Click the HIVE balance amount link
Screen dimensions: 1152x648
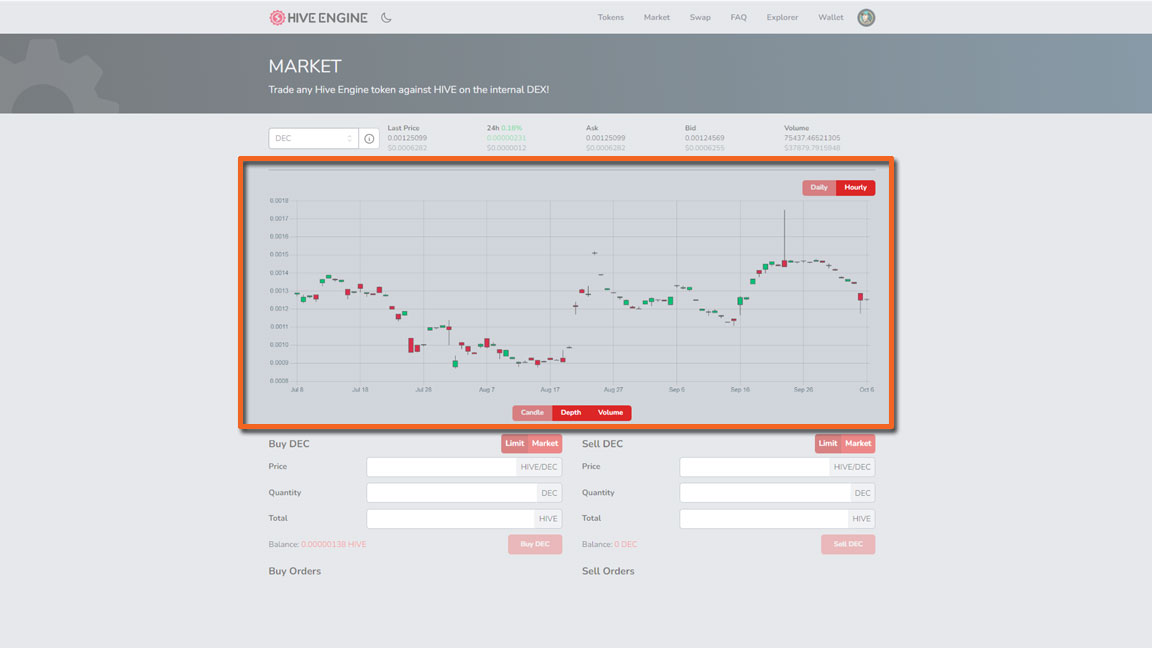[x=334, y=544]
